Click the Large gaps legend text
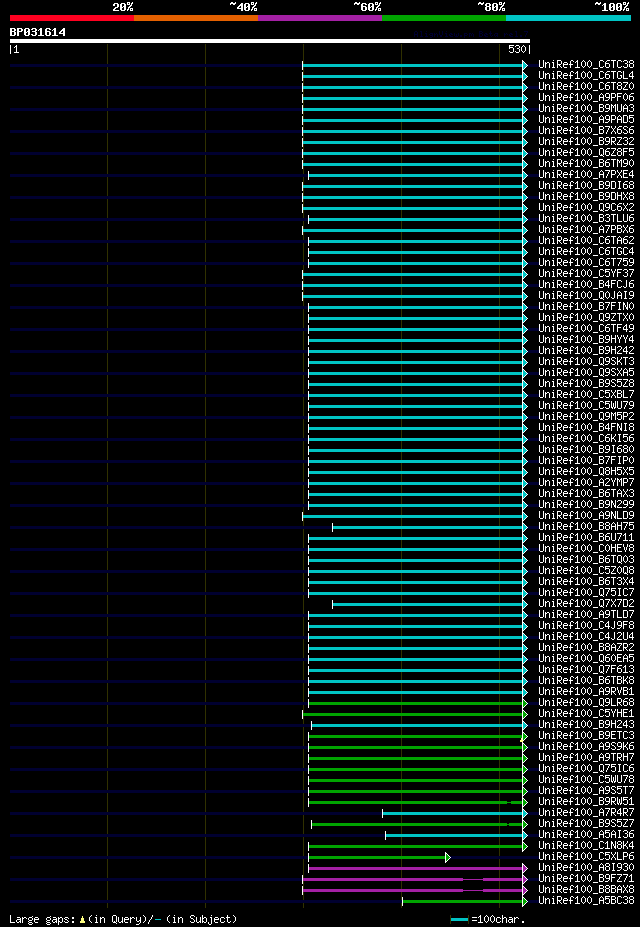 point(42,919)
